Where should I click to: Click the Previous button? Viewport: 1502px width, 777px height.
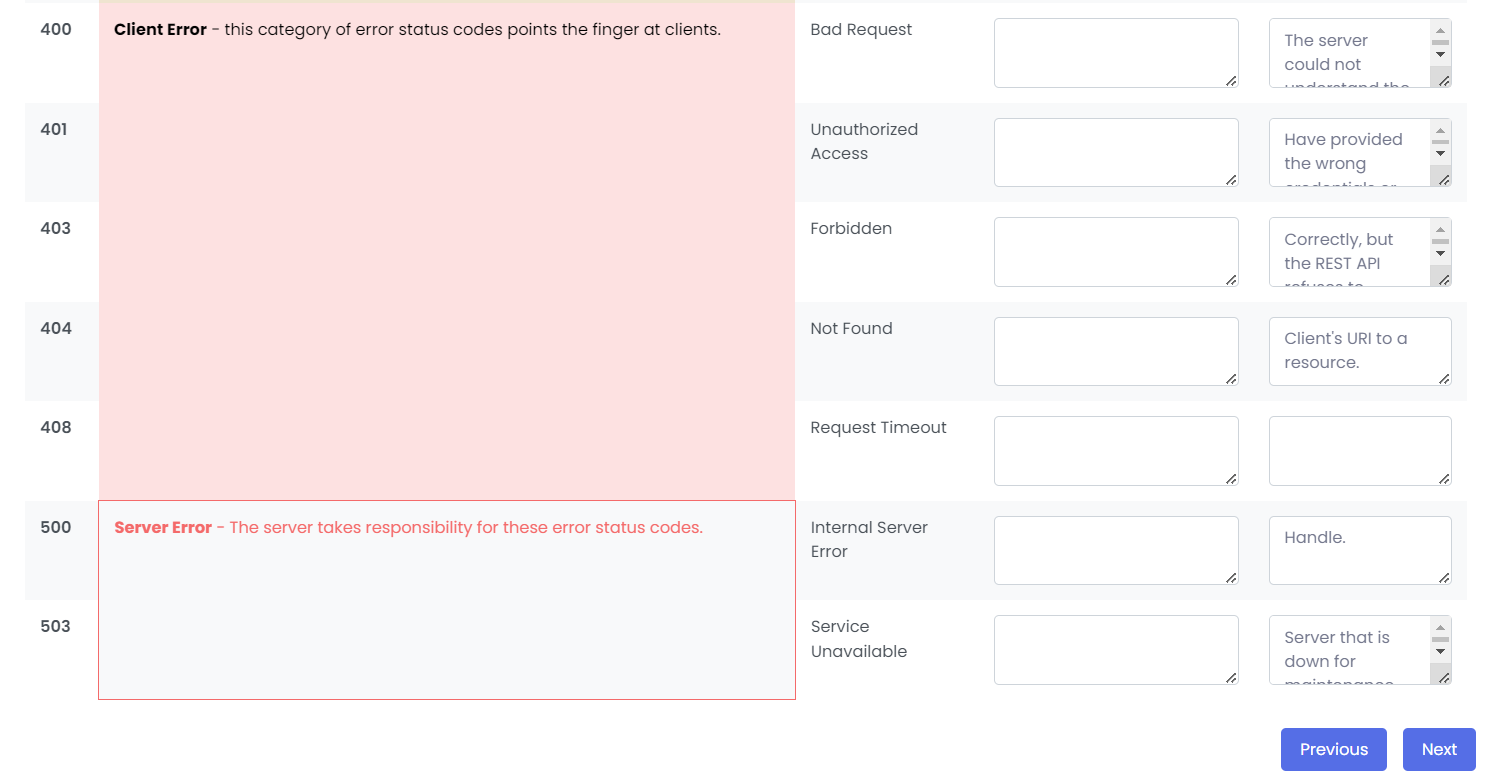click(1333, 749)
